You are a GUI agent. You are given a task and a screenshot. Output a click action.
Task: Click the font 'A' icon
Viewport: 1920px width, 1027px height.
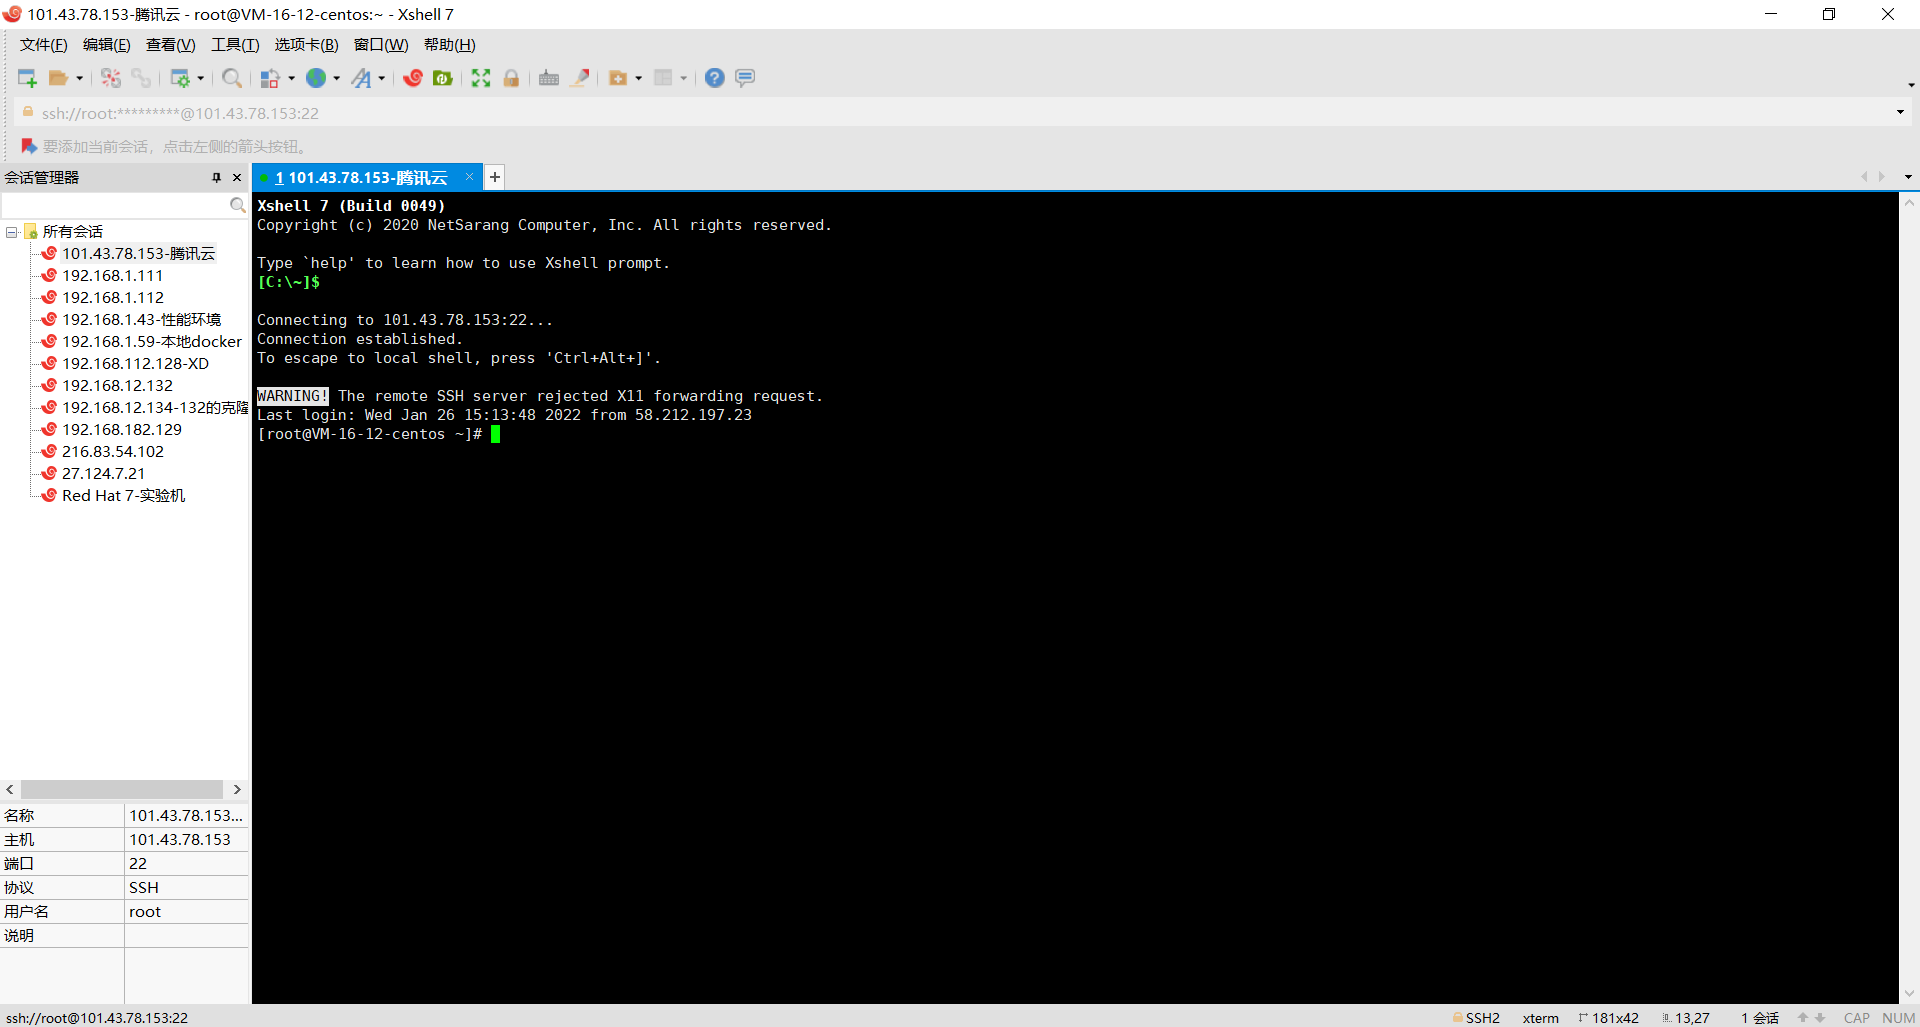coord(361,78)
